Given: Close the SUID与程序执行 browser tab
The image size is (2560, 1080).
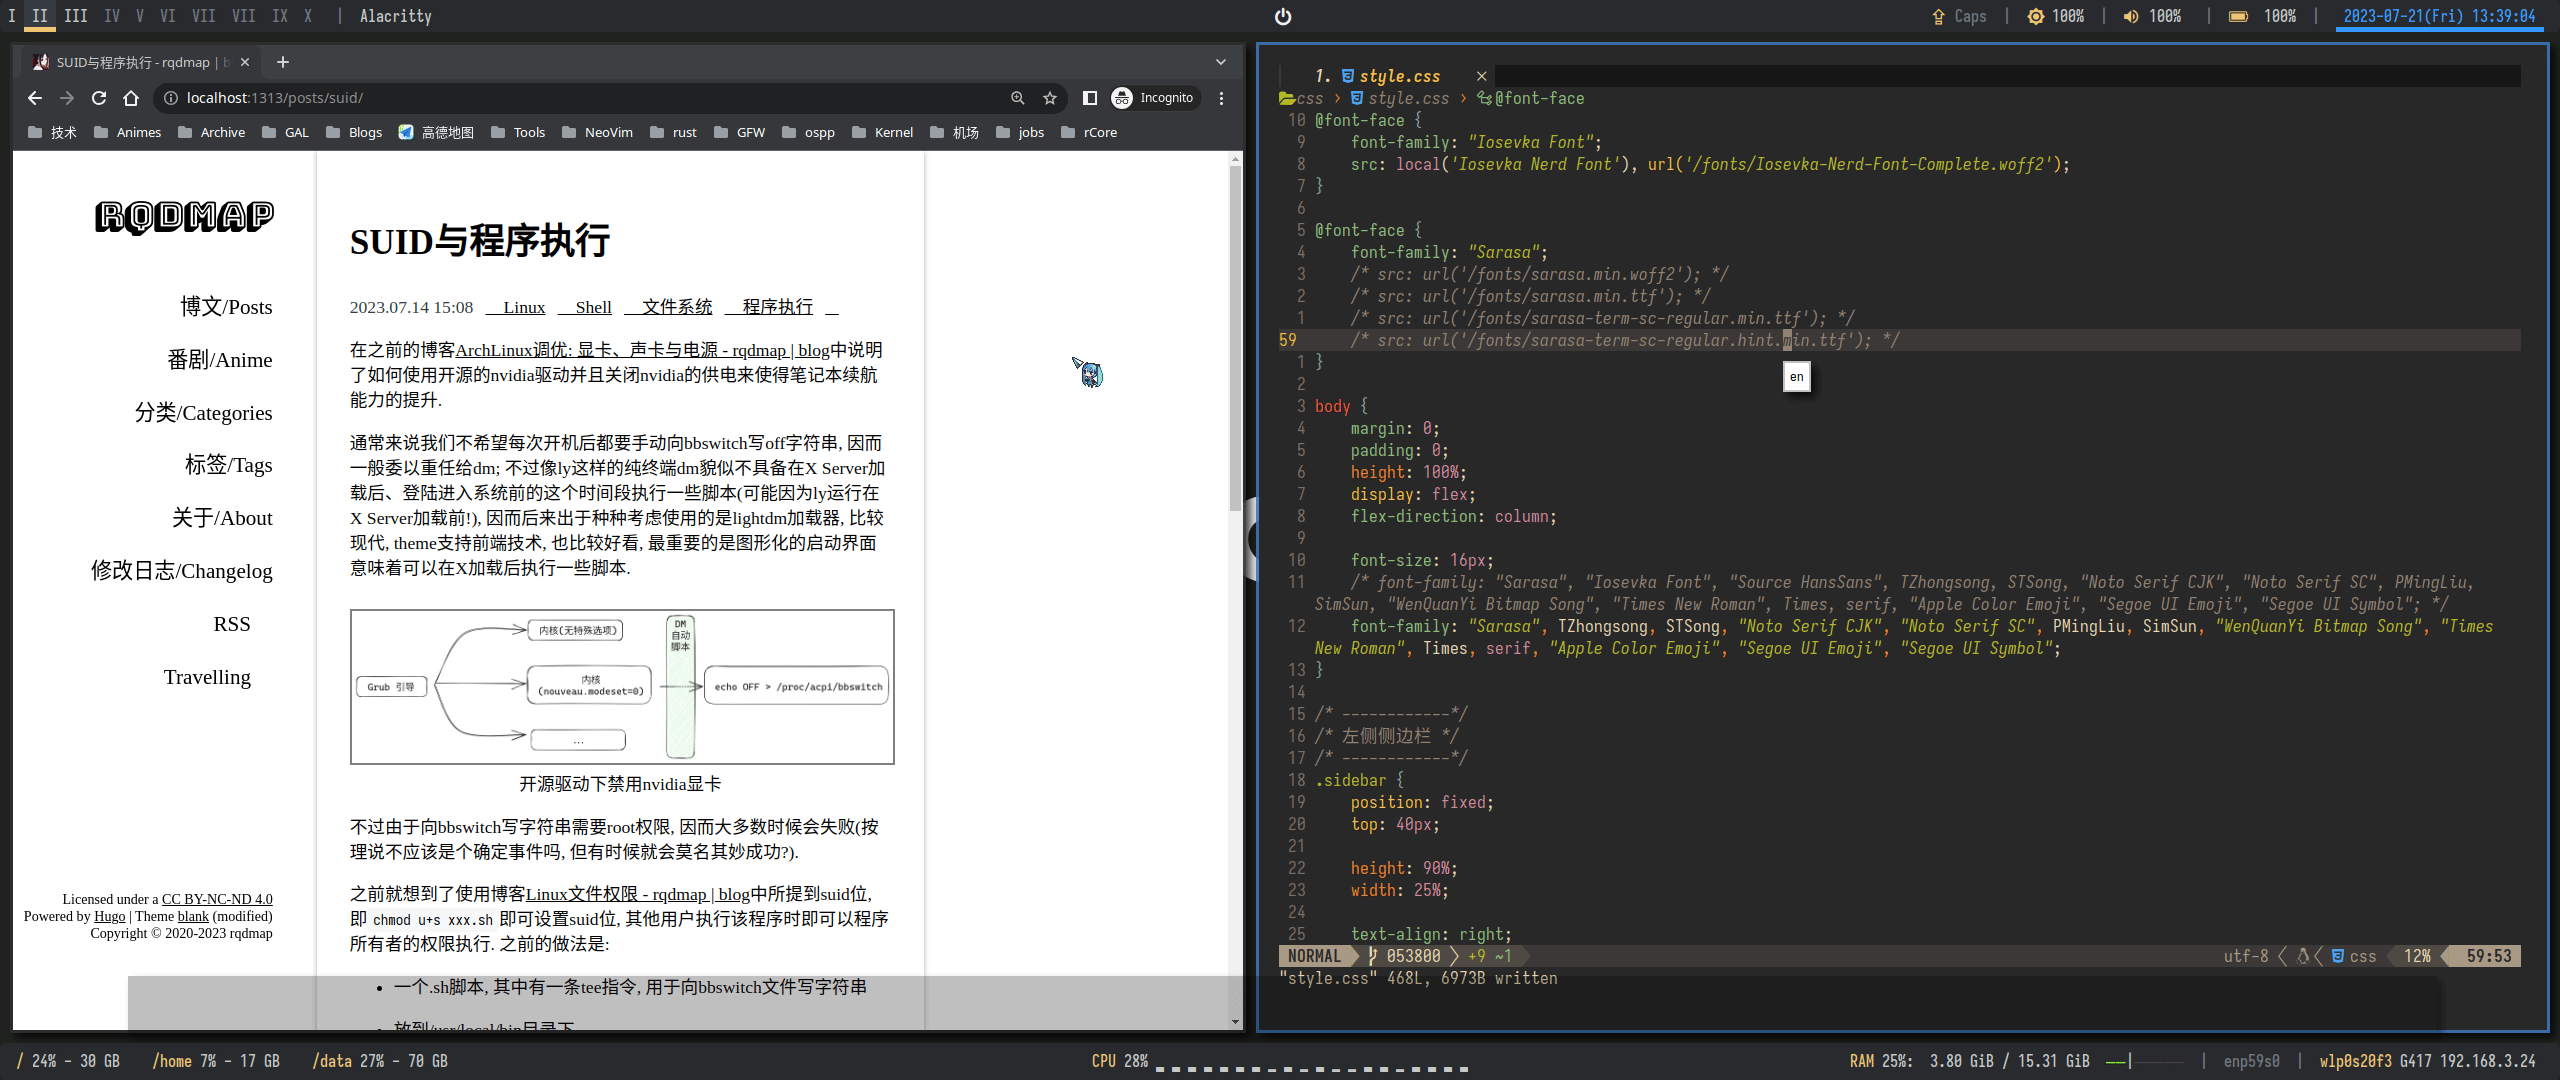Looking at the screenshot, I should (245, 62).
